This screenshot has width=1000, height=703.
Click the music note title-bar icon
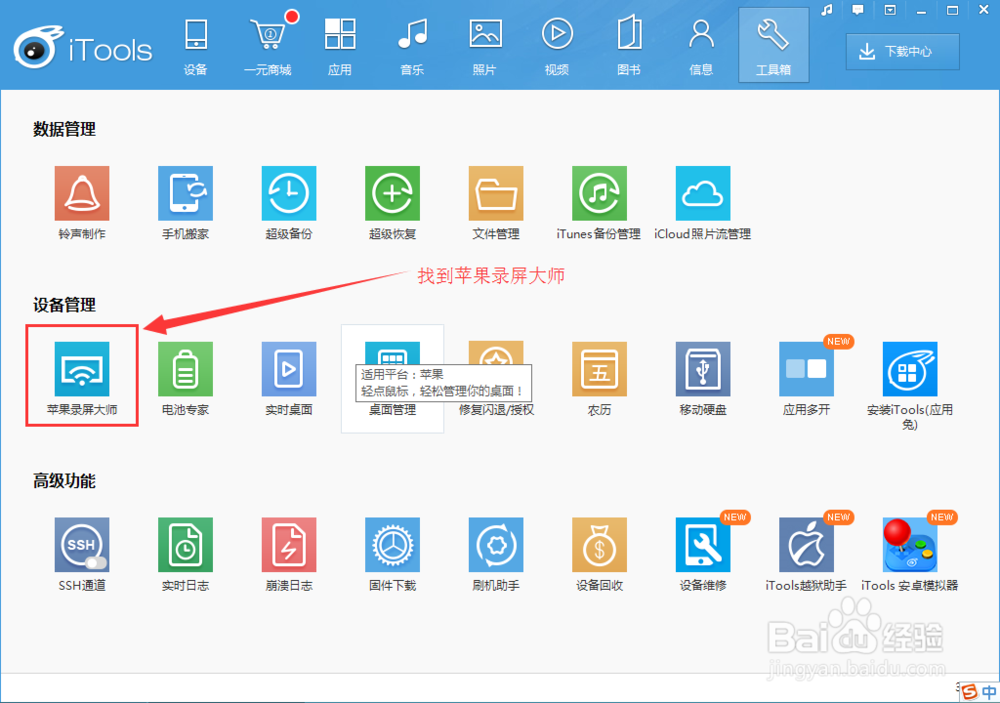pyautogui.click(x=827, y=10)
